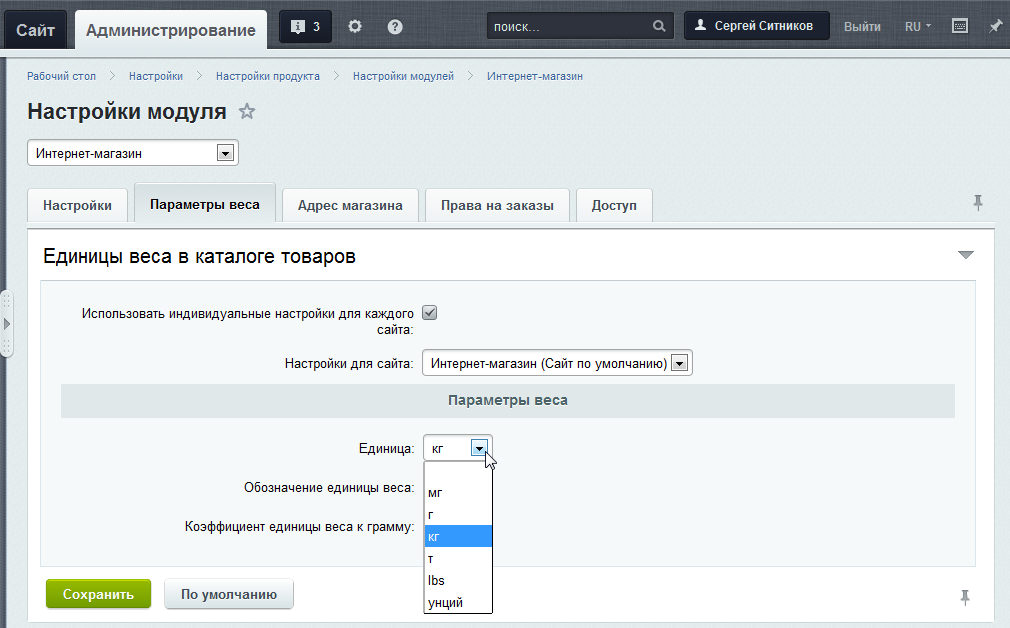1010x628 pixels.
Task: Click the green Сохранить button
Action: point(99,594)
